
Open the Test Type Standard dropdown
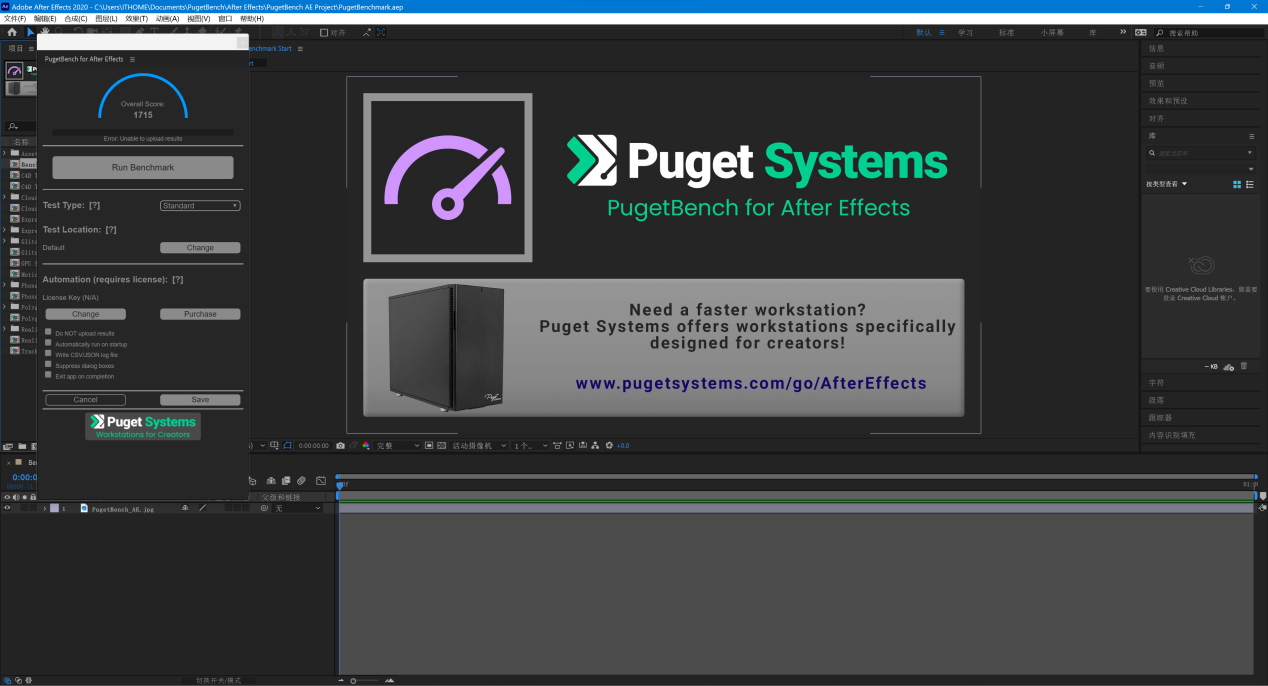[200, 206]
